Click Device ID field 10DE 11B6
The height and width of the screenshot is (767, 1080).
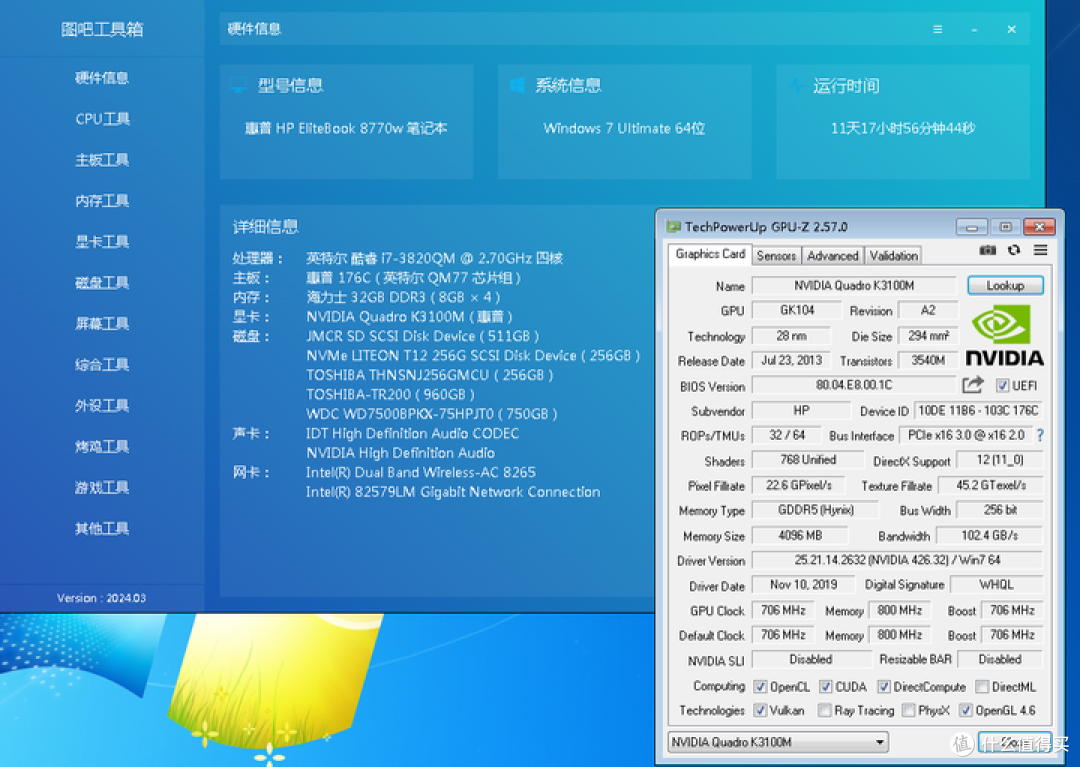tap(978, 410)
